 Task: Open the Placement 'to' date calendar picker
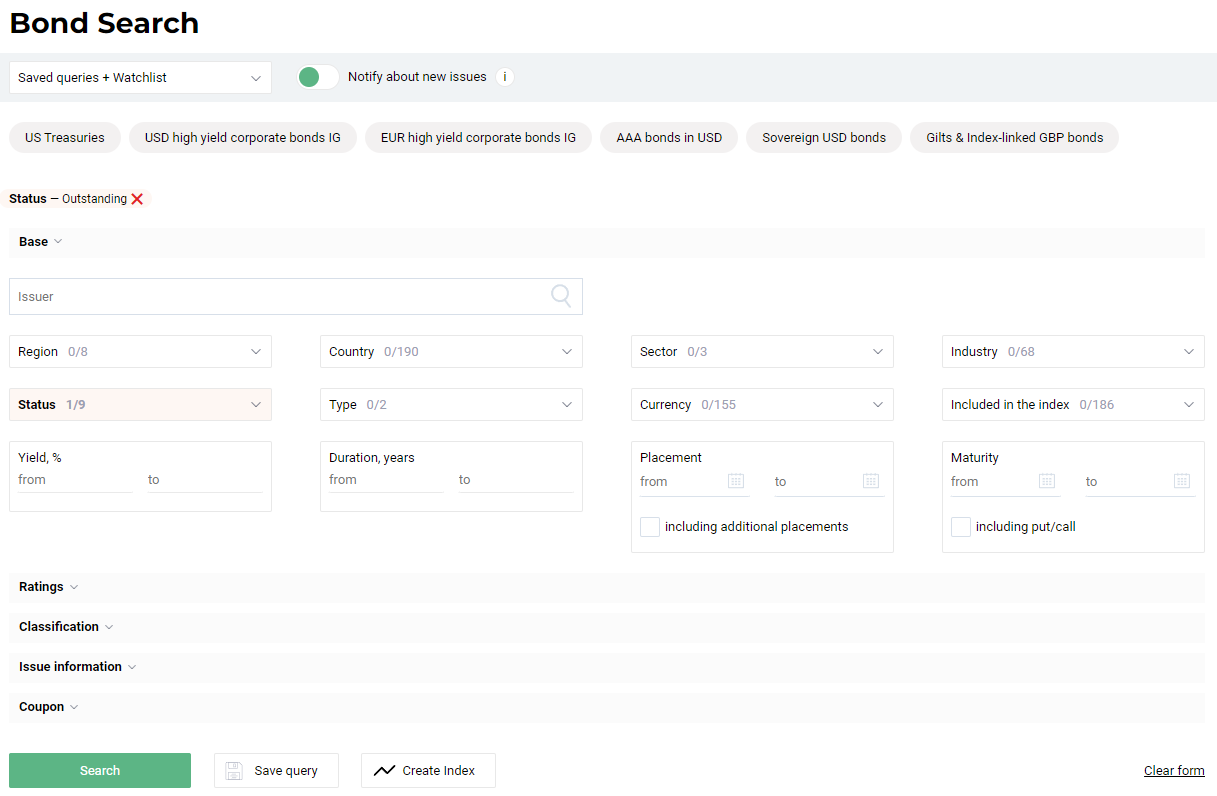click(870, 481)
